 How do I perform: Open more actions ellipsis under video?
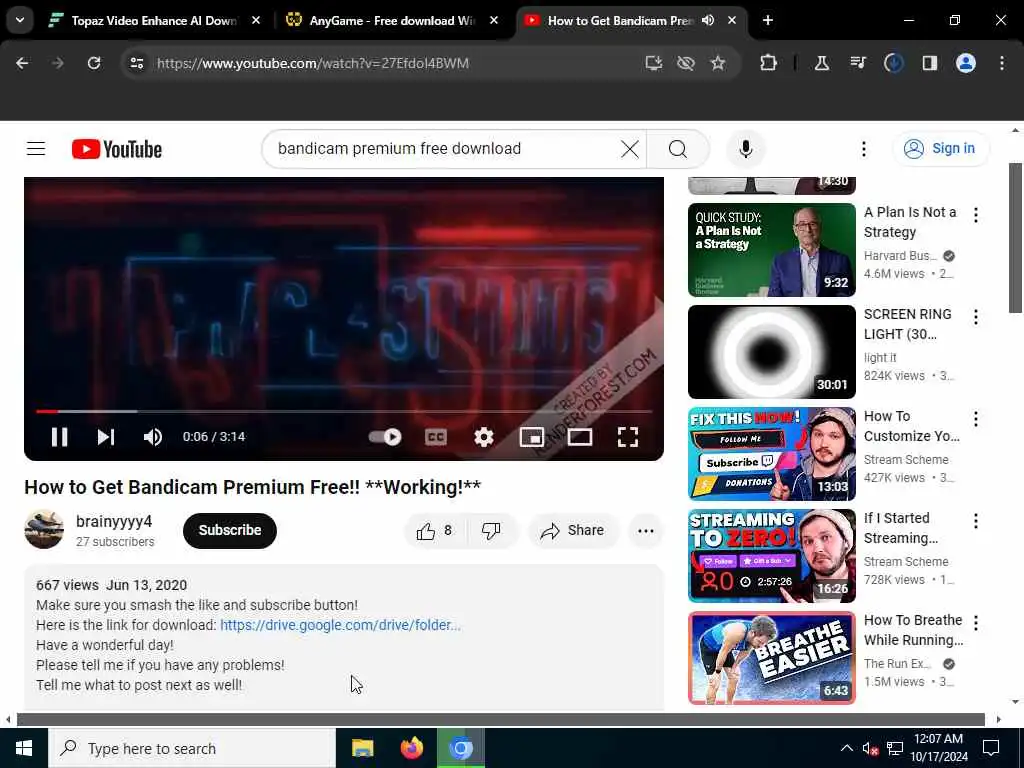[x=645, y=530]
